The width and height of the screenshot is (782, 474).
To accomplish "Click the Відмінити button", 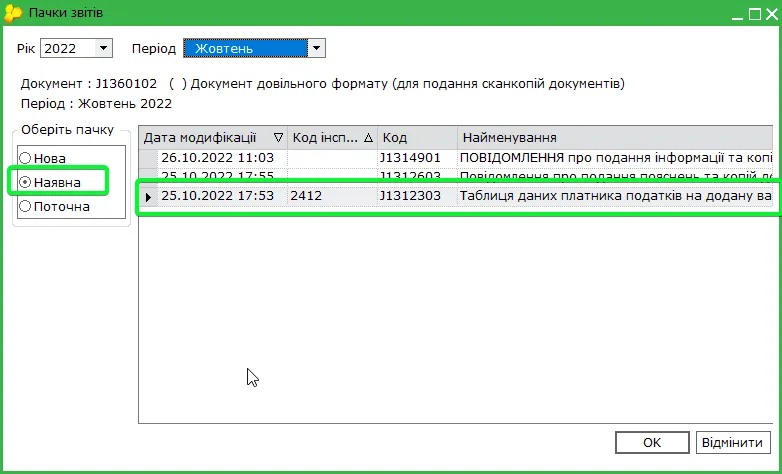I will click(732, 443).
